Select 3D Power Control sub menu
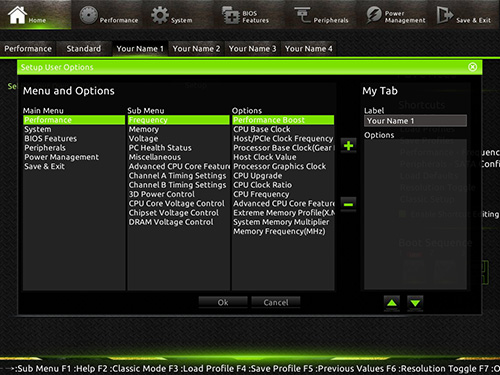The width and height of the screenshot is (500, 375). point(179,194)
